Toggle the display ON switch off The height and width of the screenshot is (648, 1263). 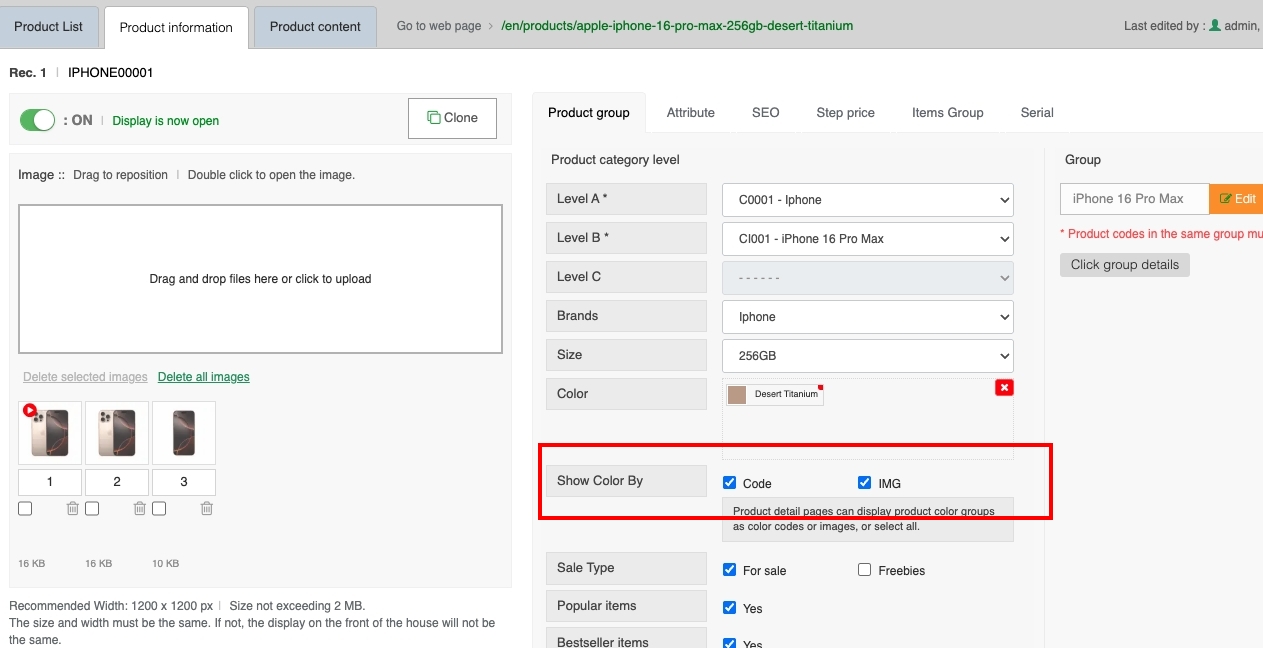pos(38,120)
